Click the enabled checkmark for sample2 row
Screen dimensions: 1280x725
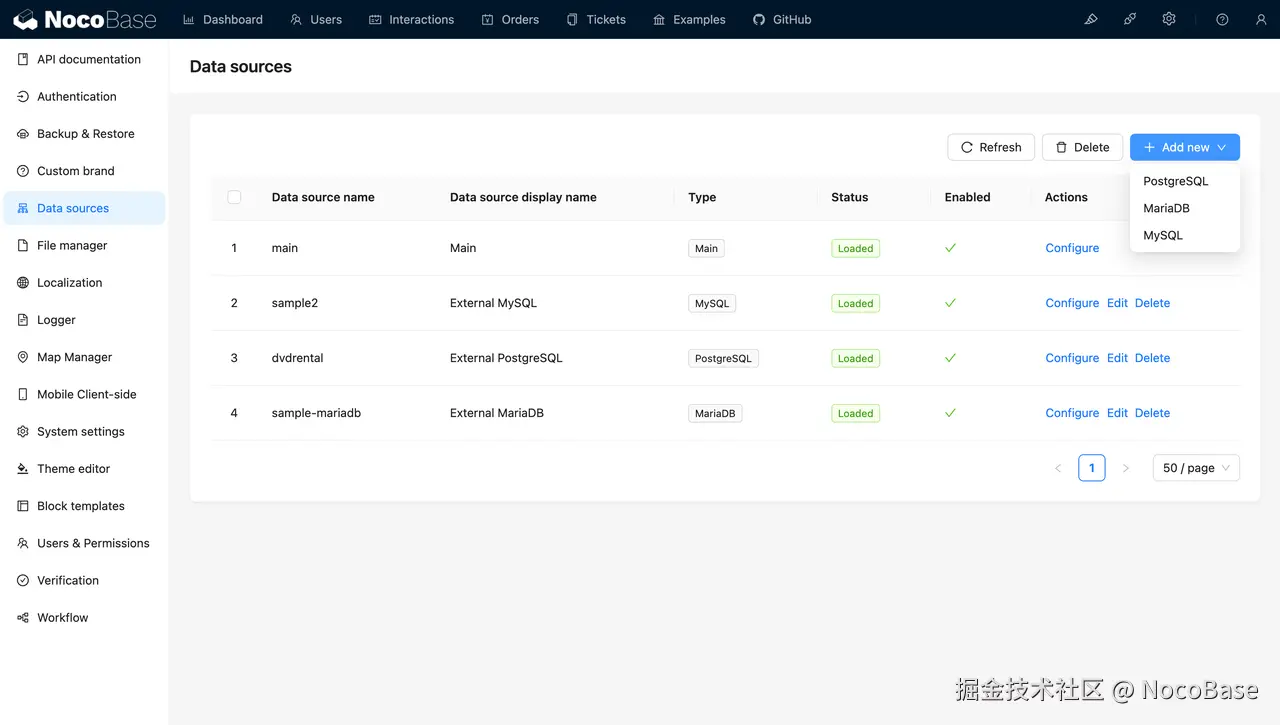tap(950, 303)
